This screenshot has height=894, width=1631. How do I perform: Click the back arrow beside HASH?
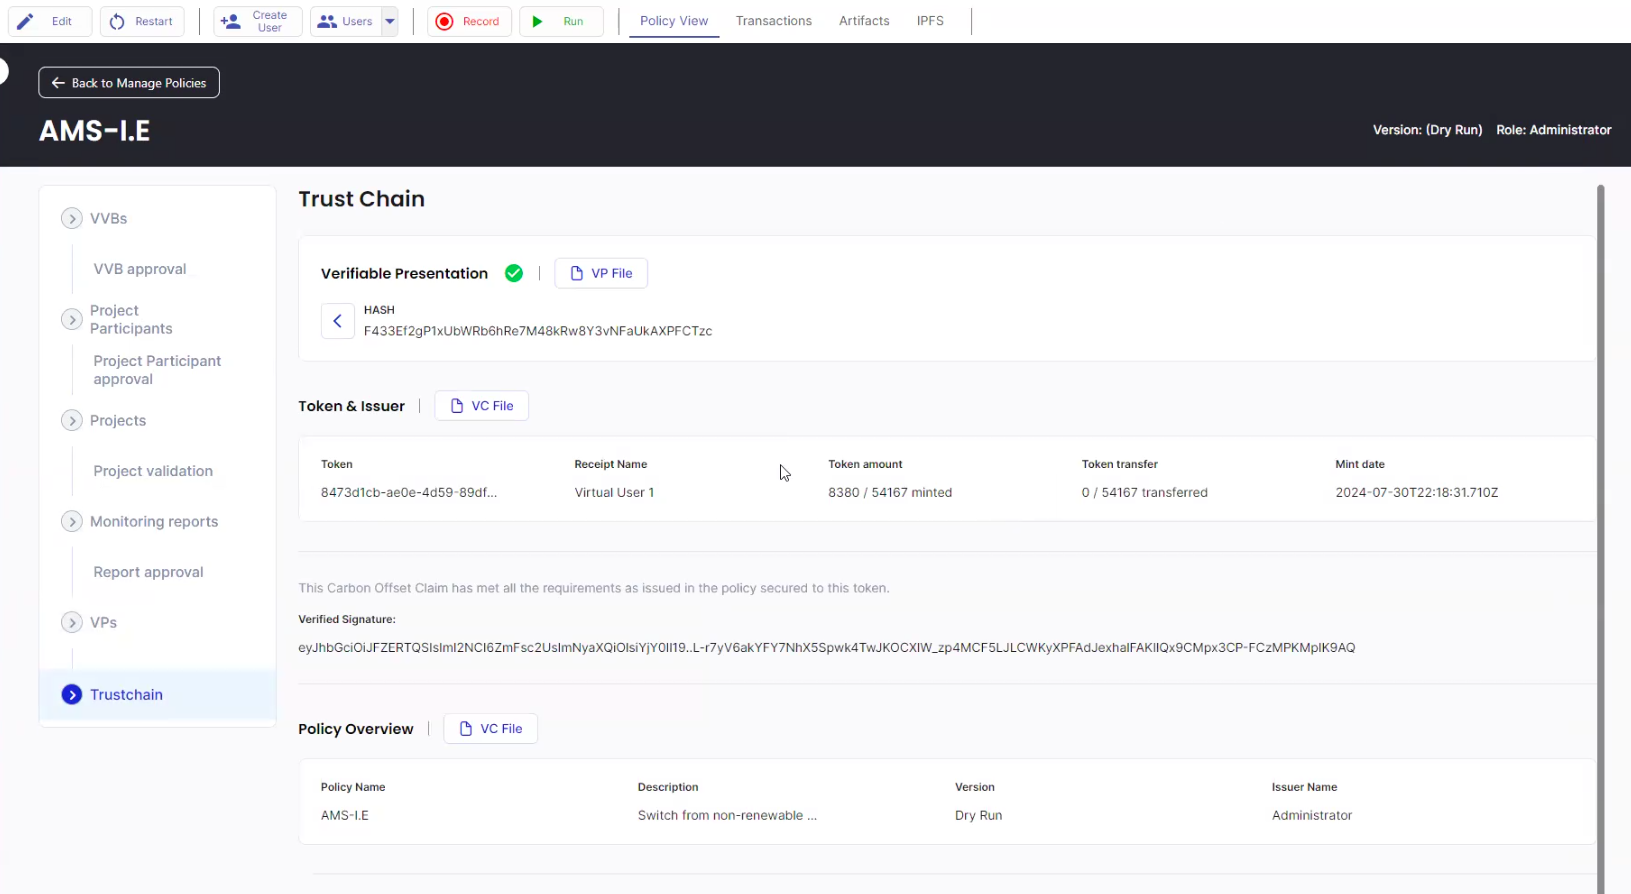pos(337,321)
